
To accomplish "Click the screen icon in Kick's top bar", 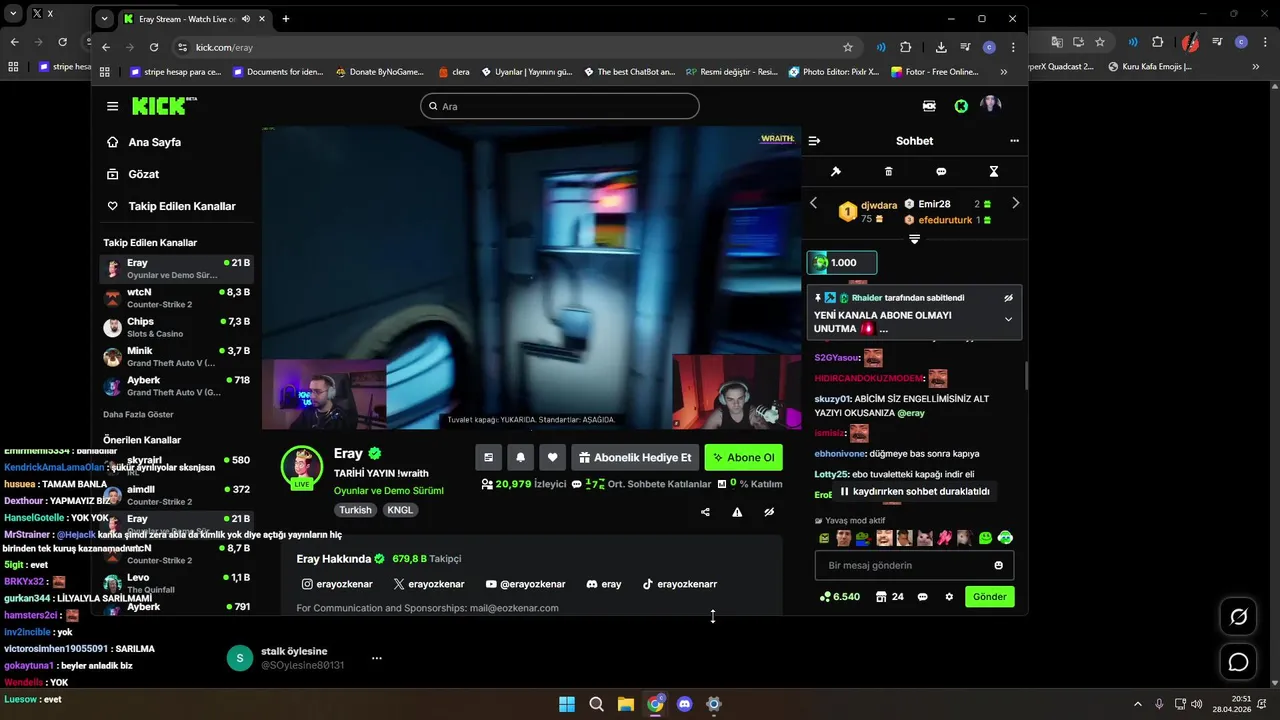I will pyautogui.click(x=929, y=106).
